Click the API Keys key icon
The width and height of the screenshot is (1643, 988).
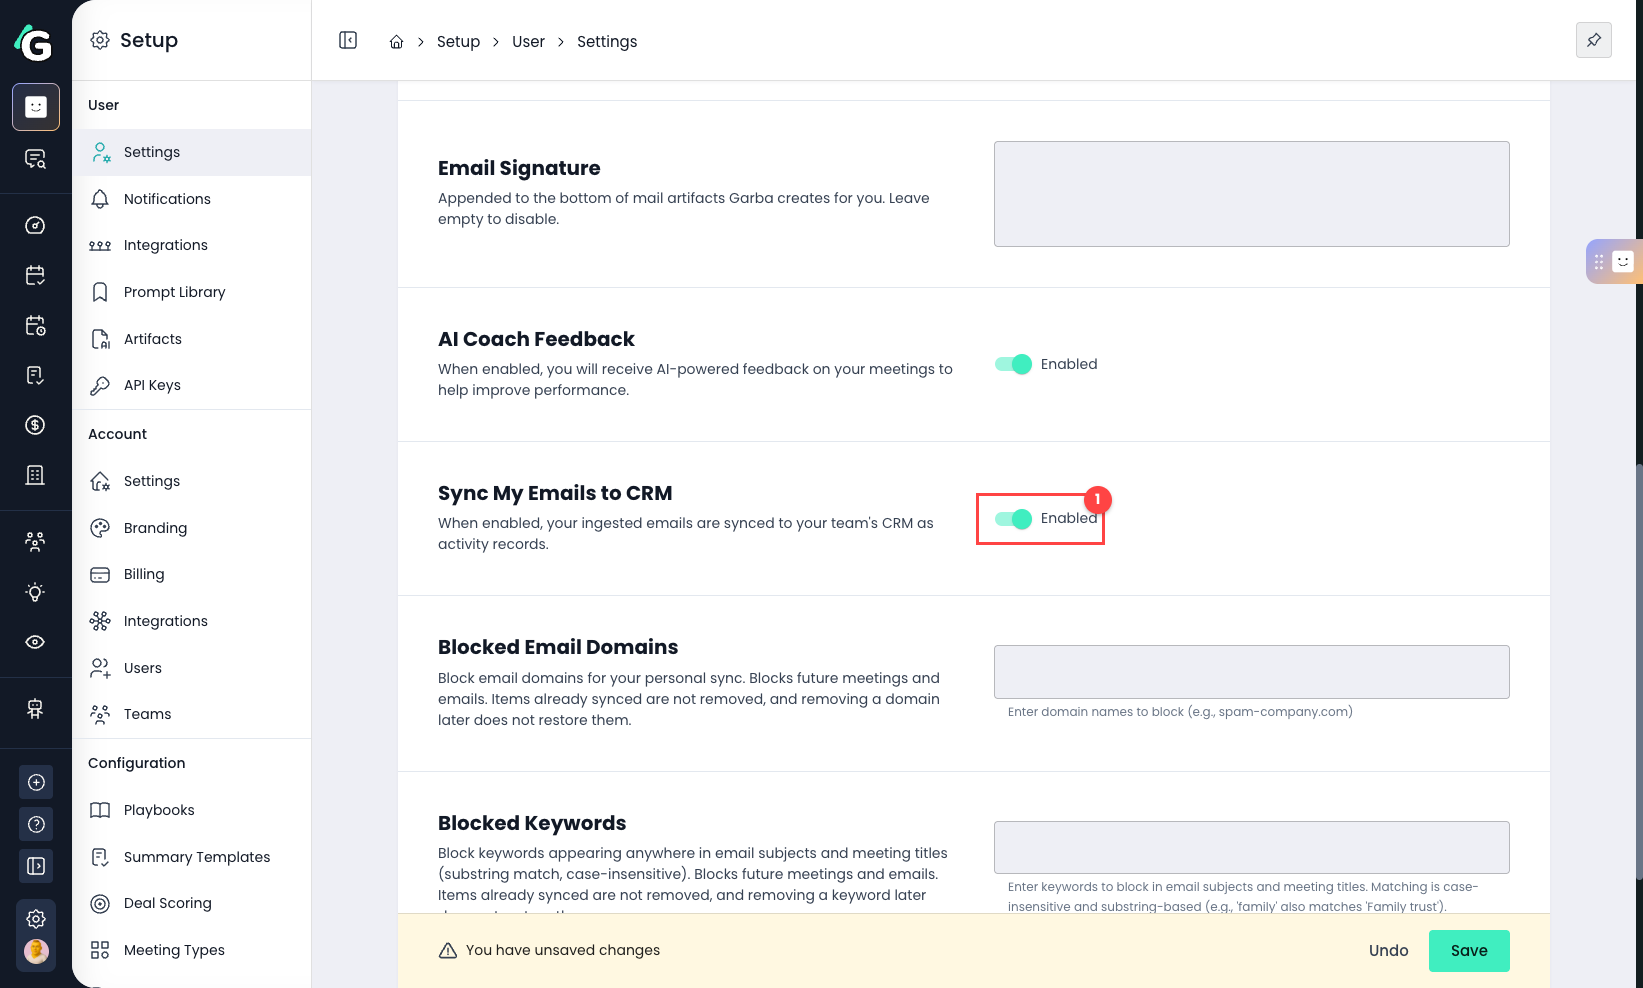tap(100, 386)
